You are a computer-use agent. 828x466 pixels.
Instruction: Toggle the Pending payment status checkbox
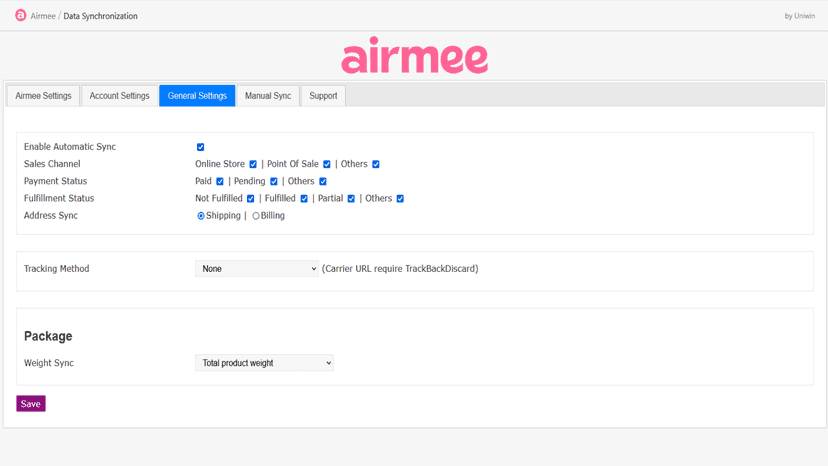[274, 181]
